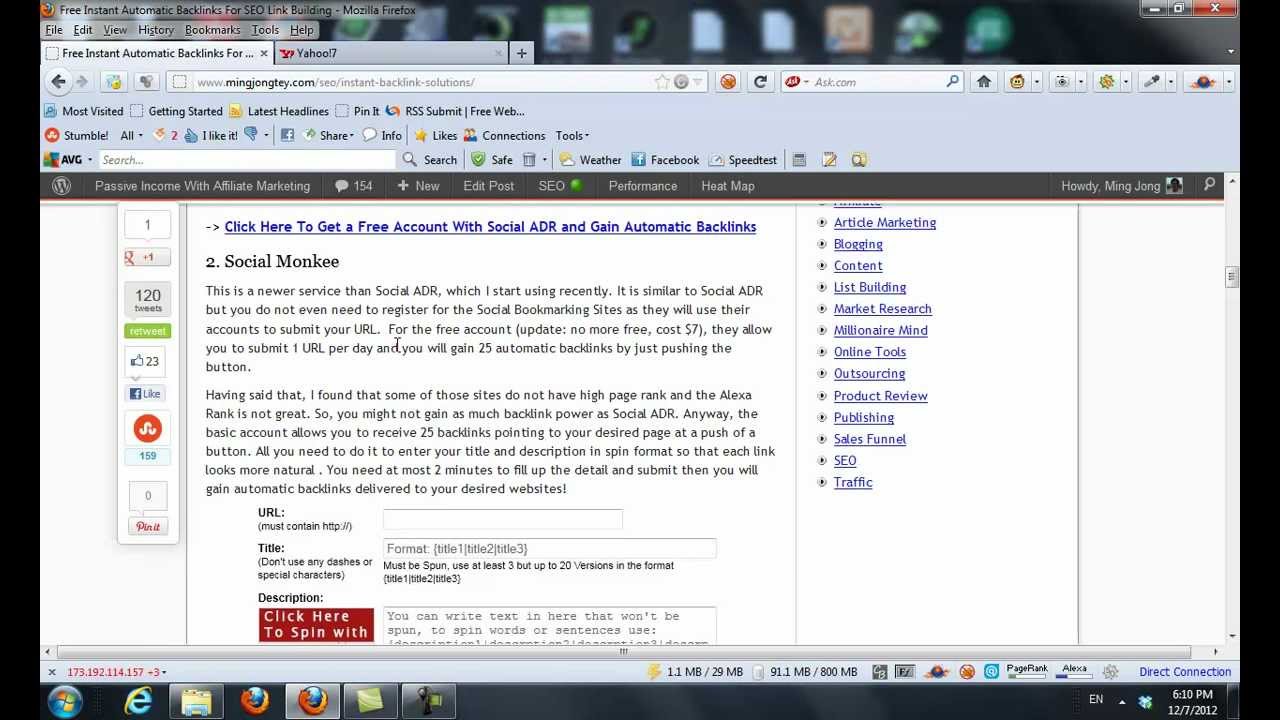The image size is (1280, 720).
Task: Click the Pinterest Pin it button
Action: click(148, 527)
